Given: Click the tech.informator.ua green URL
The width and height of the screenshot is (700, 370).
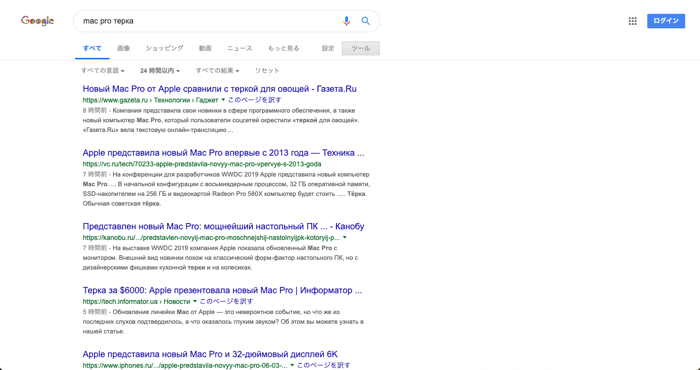Looking at the screenshot, I should (136, 301).
